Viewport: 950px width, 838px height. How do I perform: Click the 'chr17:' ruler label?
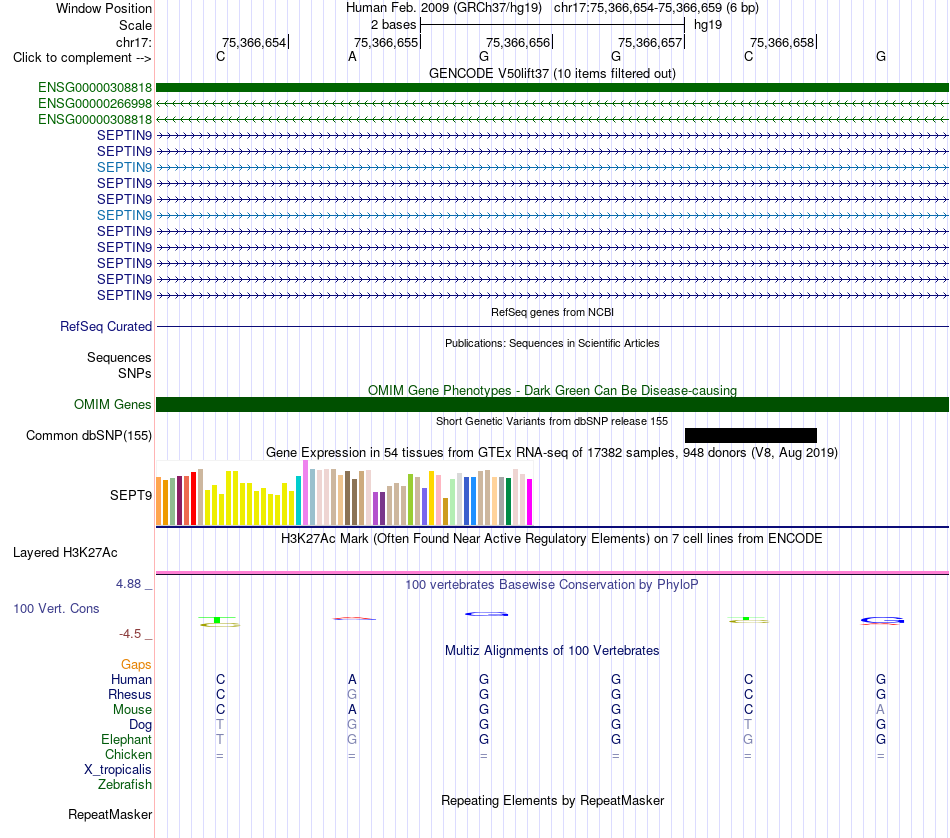(x=133, y=42)
